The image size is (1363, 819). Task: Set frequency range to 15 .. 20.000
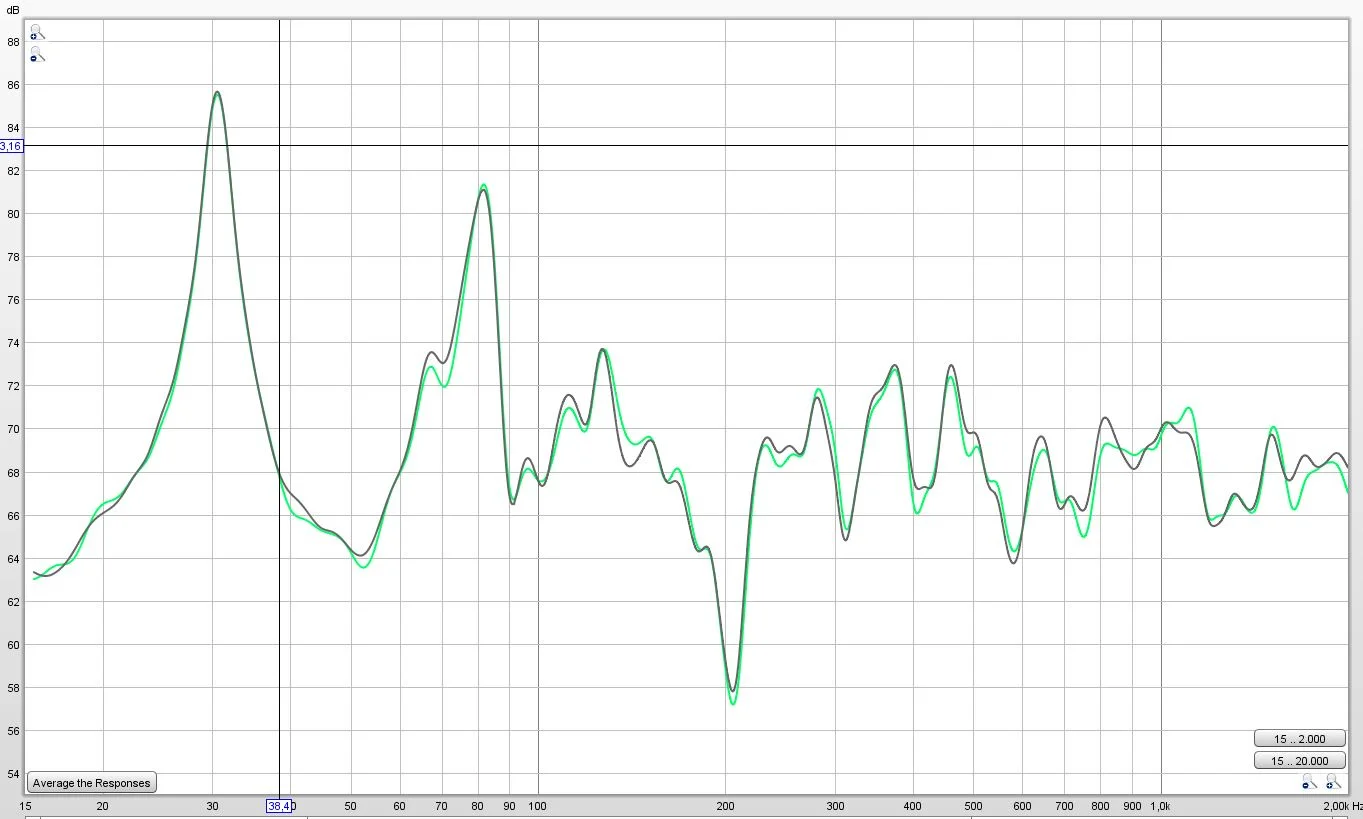coord(1299,761)
